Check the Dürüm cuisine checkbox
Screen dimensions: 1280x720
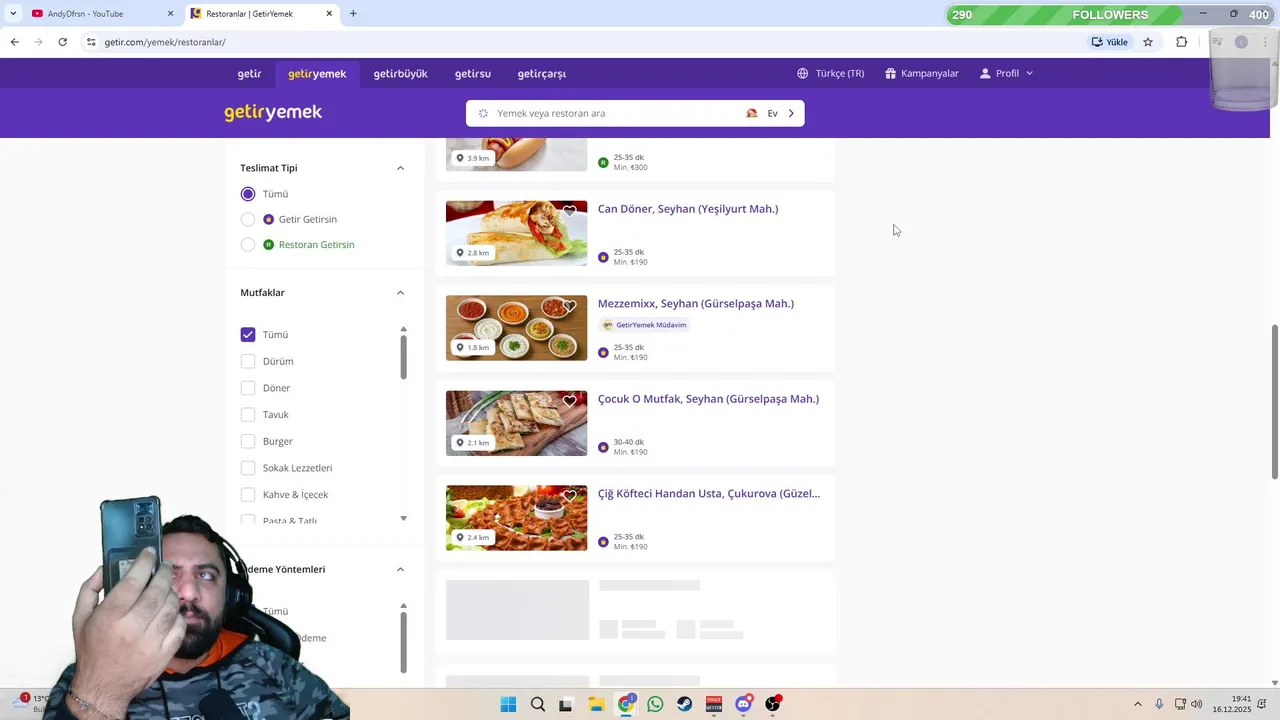(248, 361)
